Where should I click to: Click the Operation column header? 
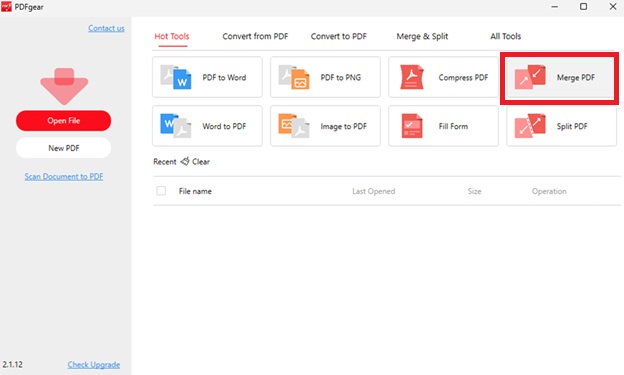[x=549, y=191]
